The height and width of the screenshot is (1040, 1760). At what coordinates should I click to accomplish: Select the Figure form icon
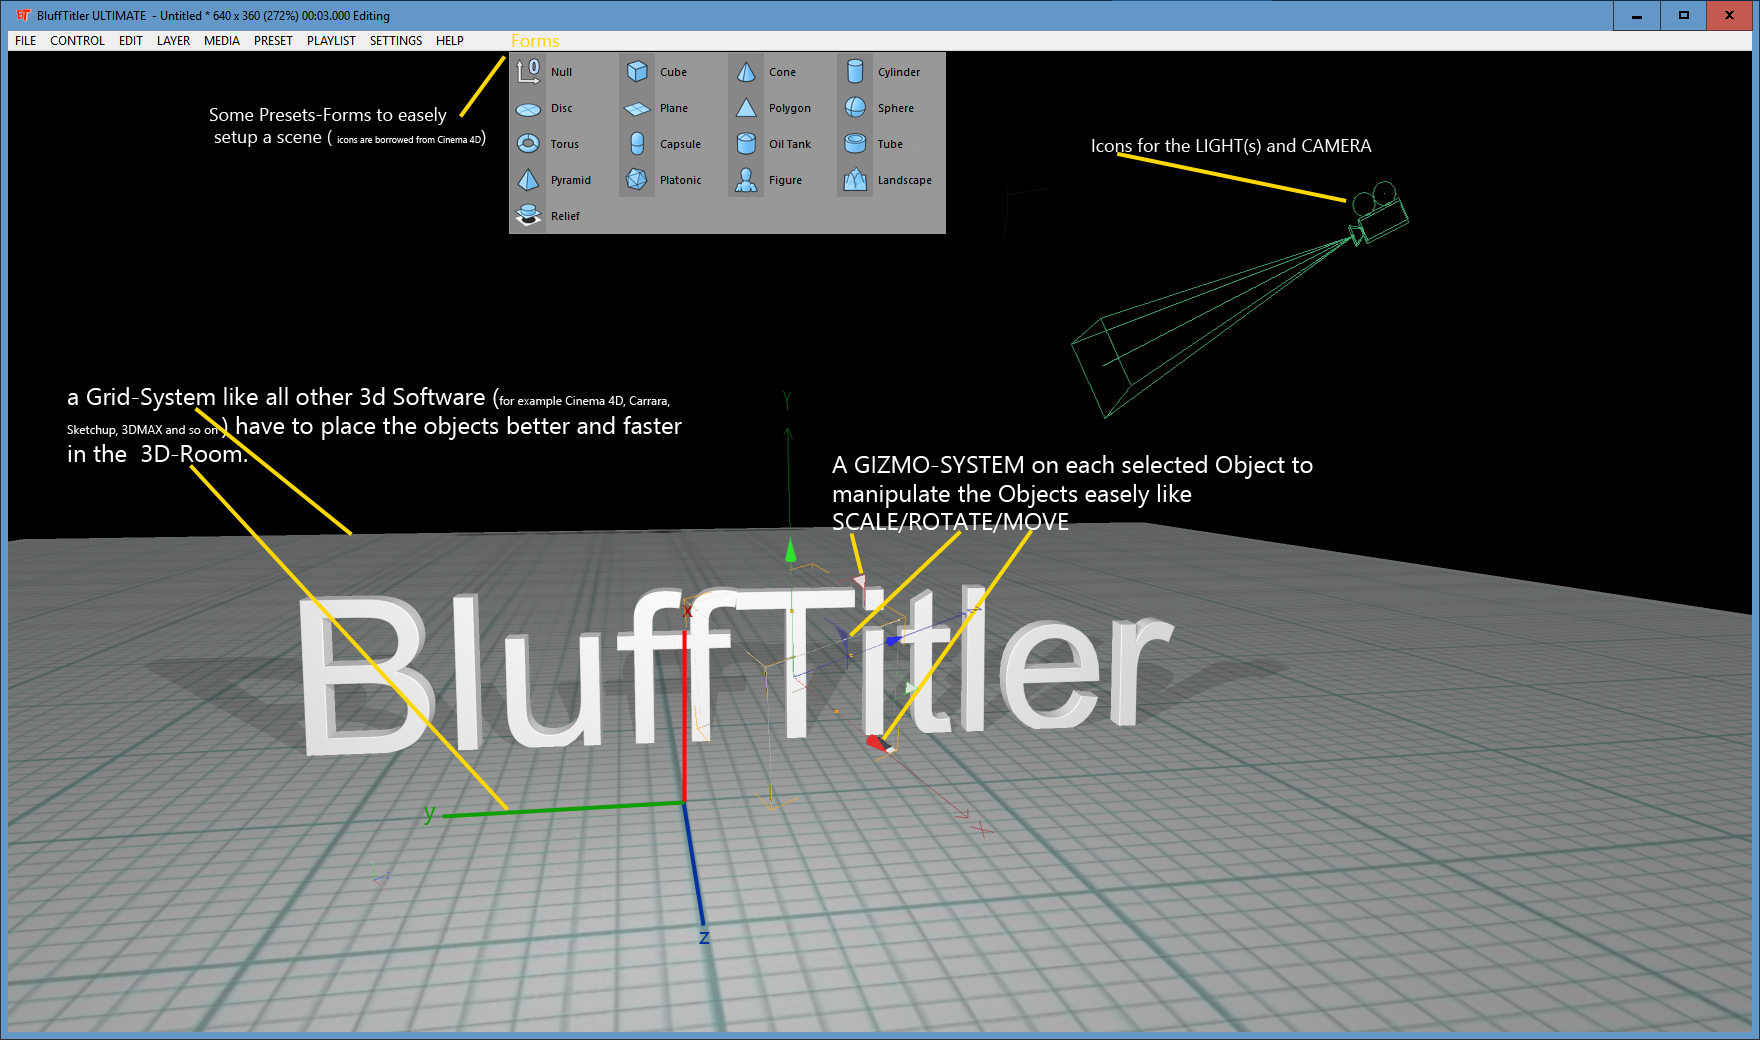pos(746,180)
